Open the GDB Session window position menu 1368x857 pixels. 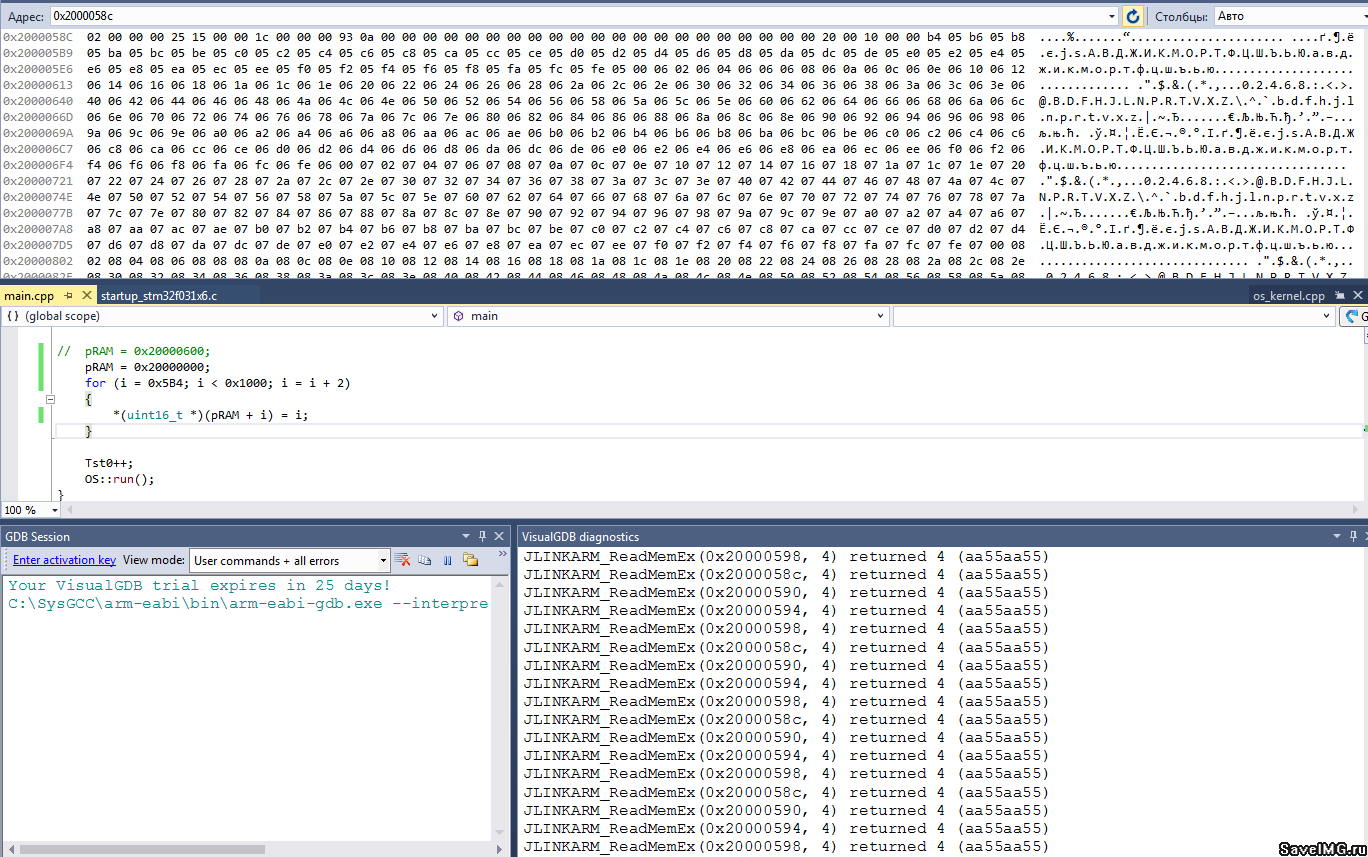tap(466, 537)
